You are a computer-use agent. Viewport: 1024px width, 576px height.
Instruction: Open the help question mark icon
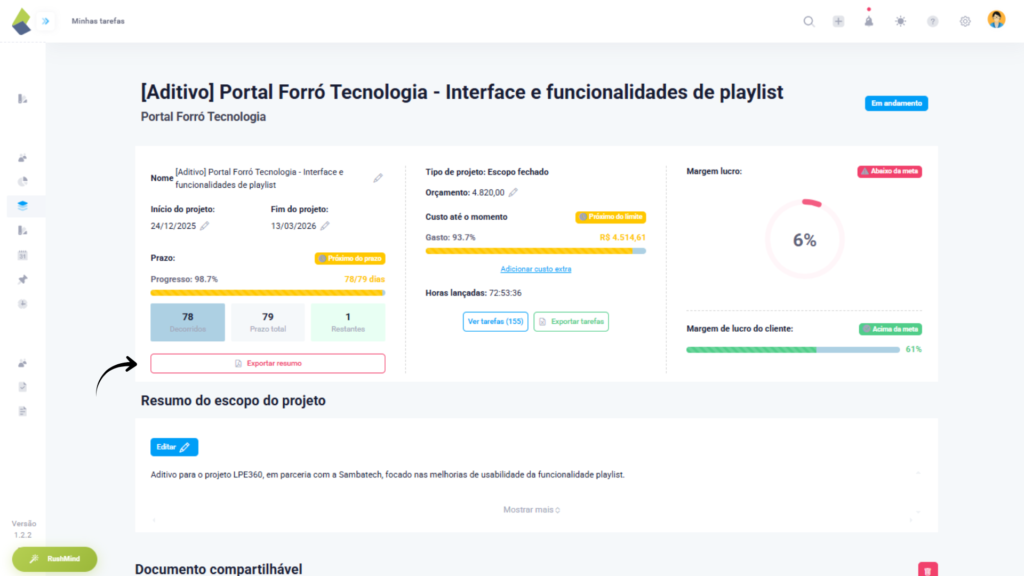click(x=932, y=21)
